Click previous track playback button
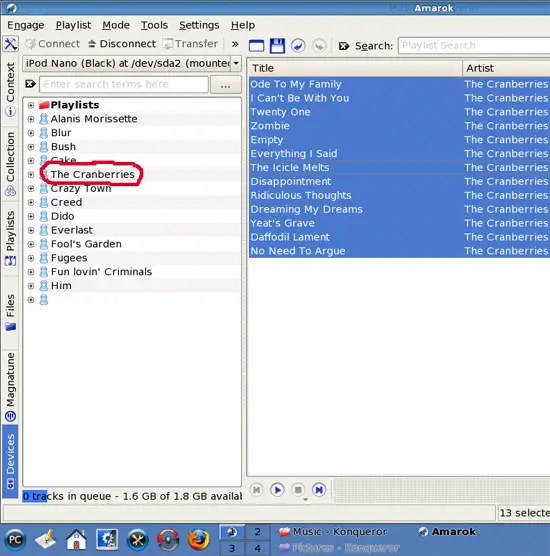 point(256,490)
